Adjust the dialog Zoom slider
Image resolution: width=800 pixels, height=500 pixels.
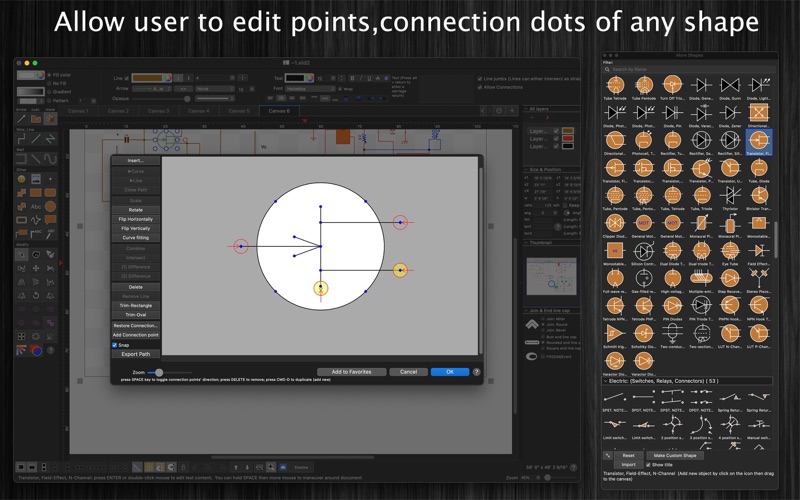(159, 373)
